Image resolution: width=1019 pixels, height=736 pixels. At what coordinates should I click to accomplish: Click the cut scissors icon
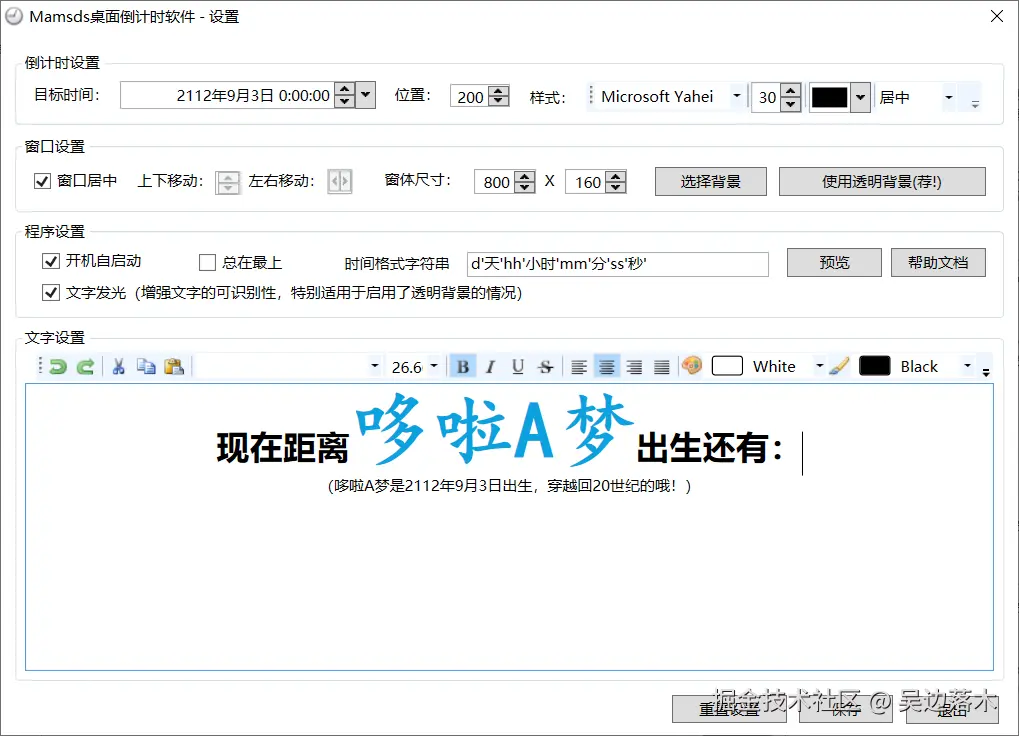(118, 367)
